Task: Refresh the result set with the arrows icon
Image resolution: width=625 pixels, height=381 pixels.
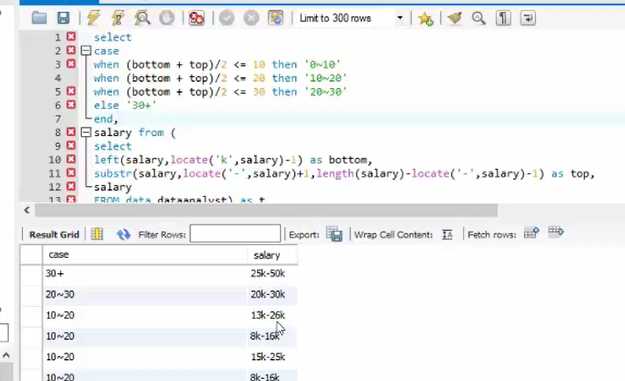Action: point(124,234)
